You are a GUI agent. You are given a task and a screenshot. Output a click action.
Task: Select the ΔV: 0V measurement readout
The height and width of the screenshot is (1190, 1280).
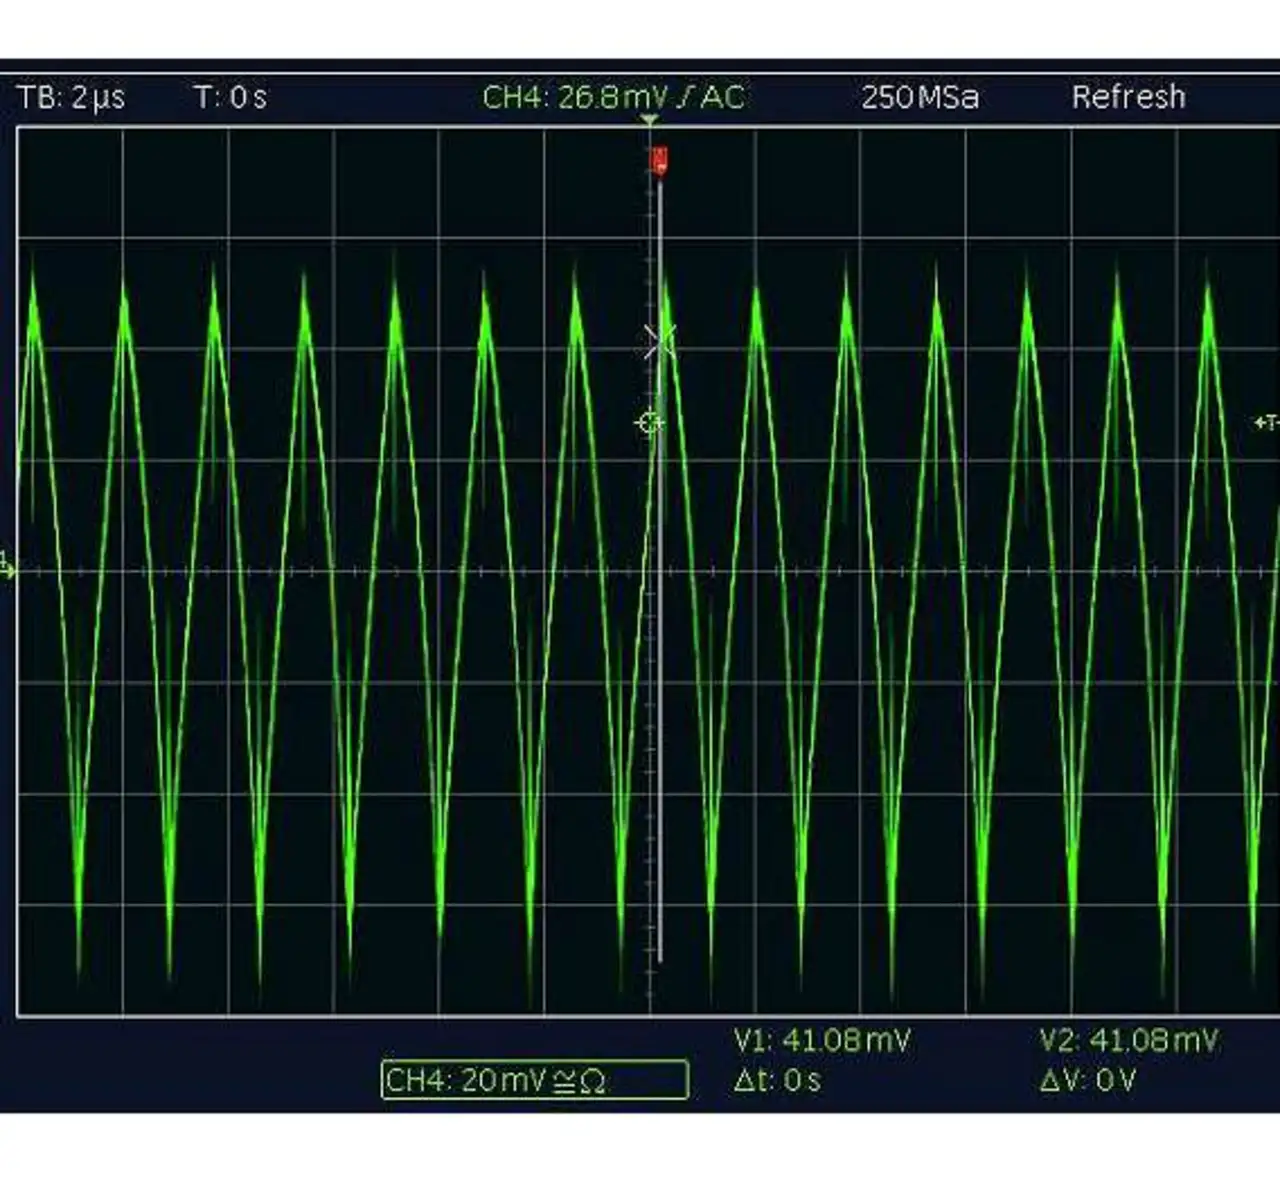coord(1087,1080)
